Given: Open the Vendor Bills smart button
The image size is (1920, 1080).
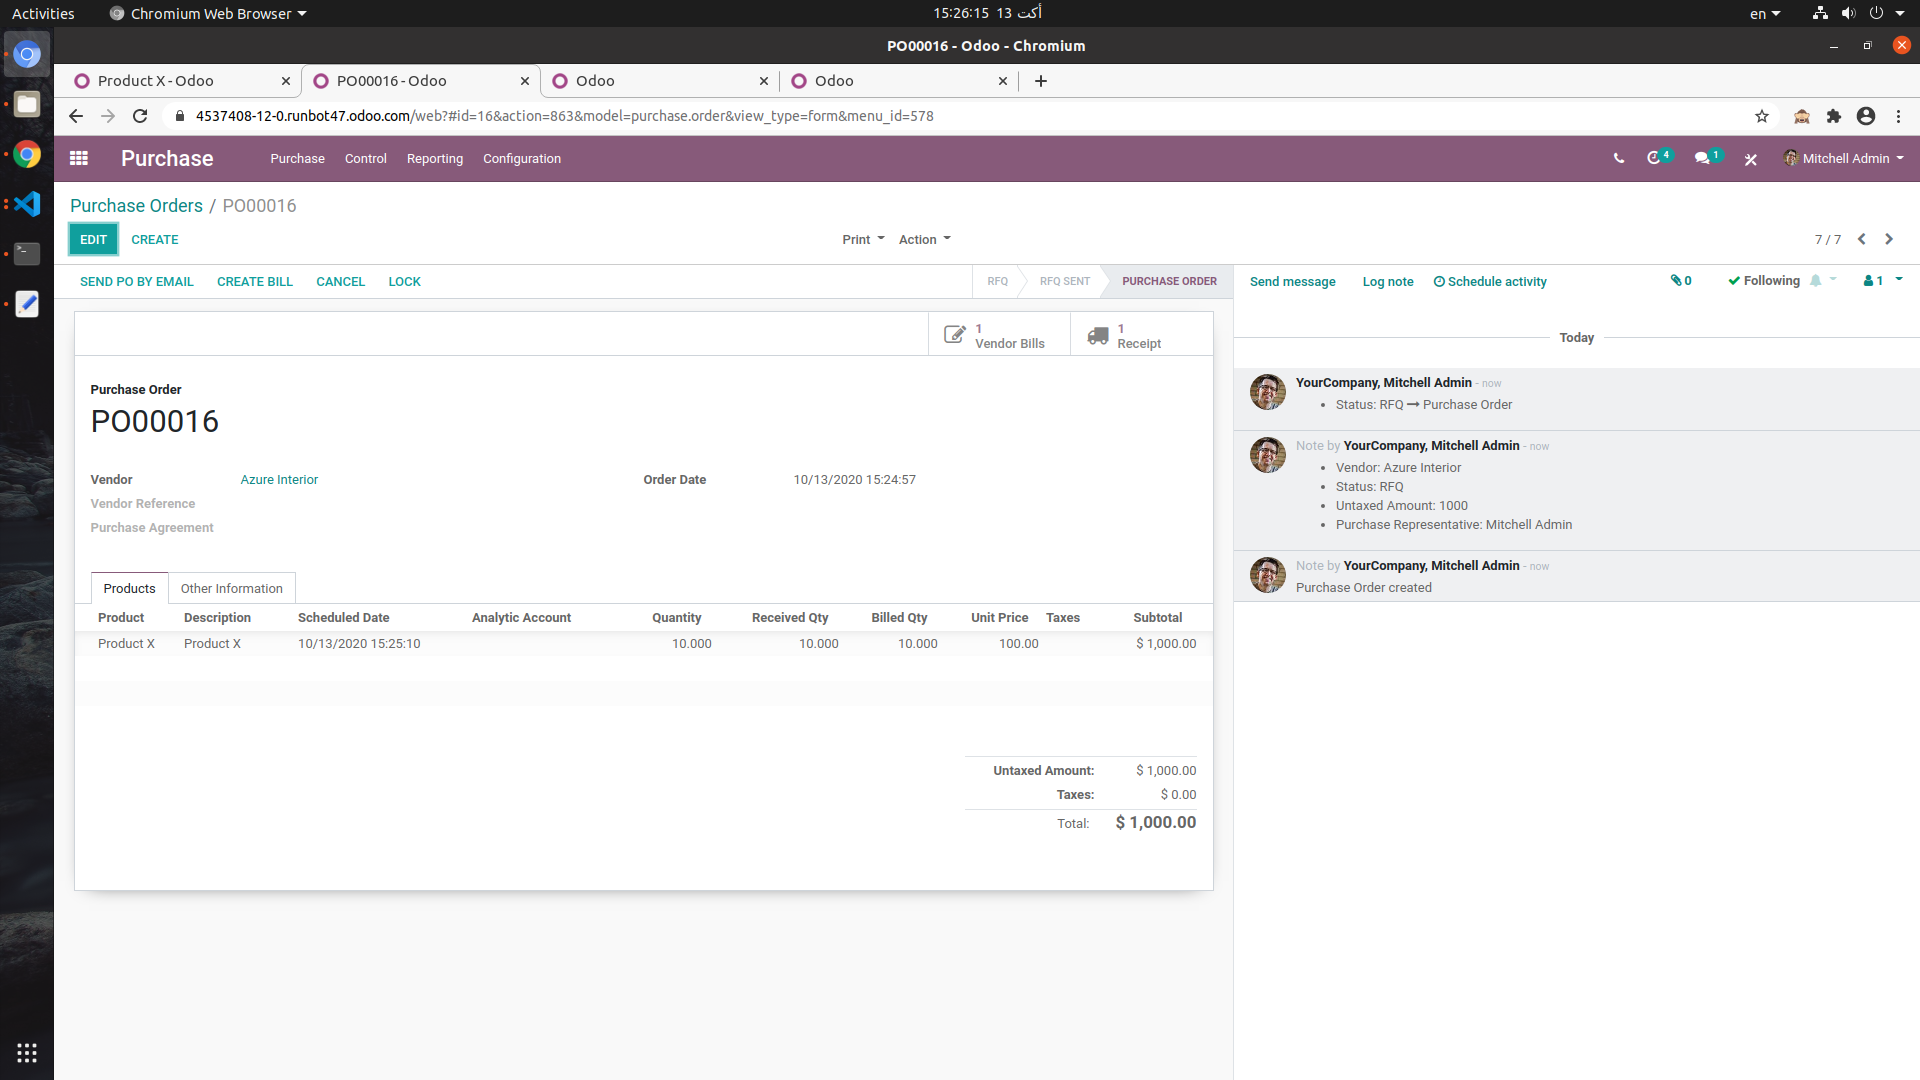Looking at the screenshot, I should [x=999, y=334].
